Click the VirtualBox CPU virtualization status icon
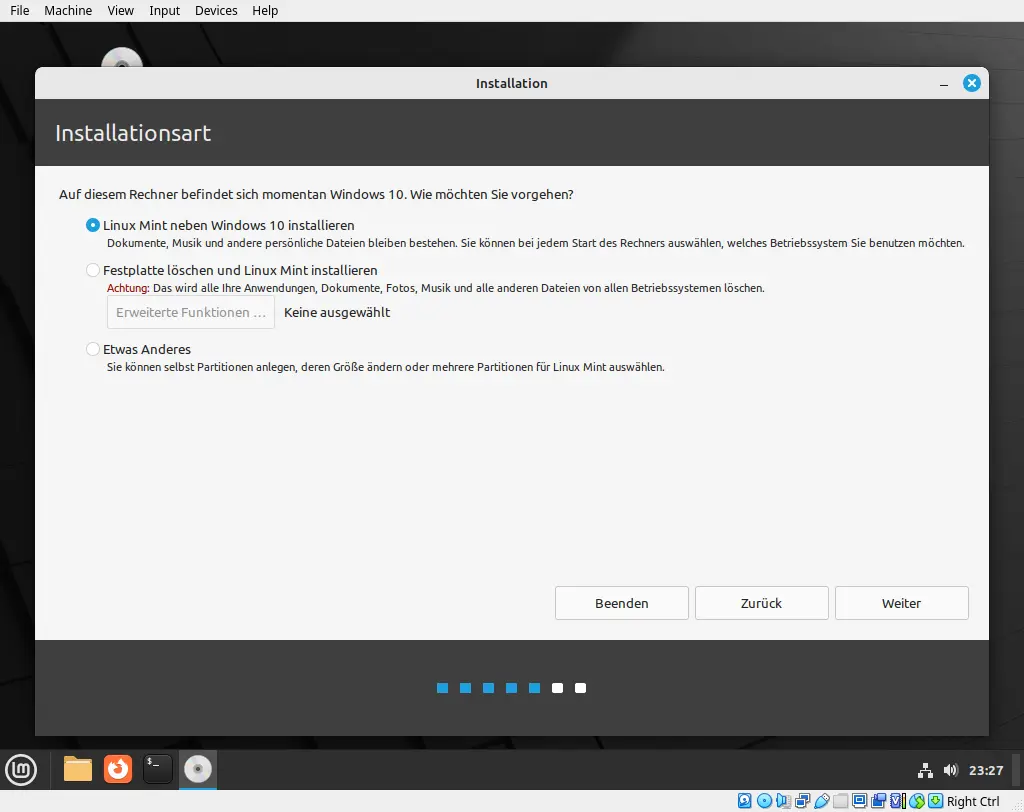 pyautogui.click(x=898, y=801)
